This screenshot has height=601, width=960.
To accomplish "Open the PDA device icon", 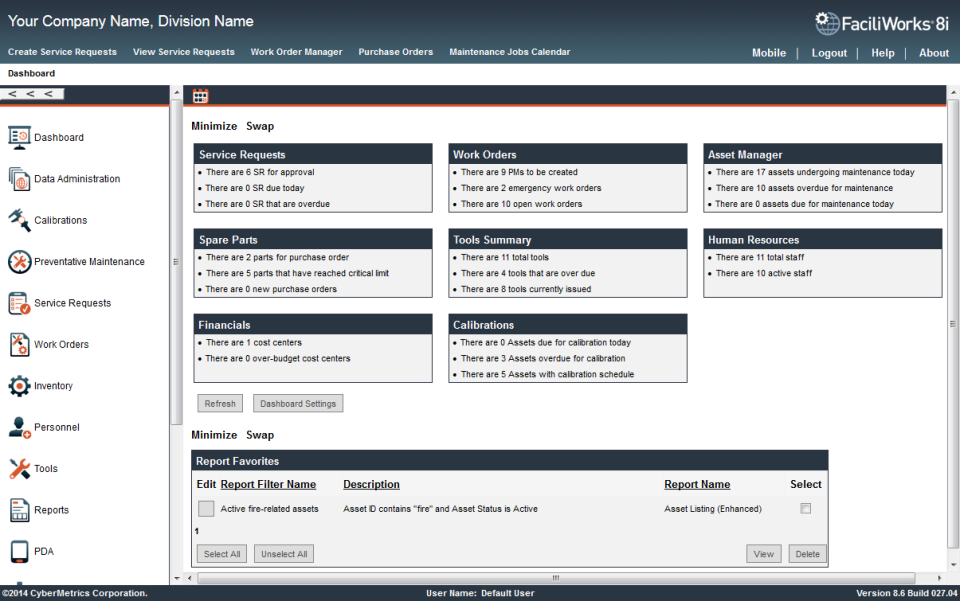I will 19,551.
